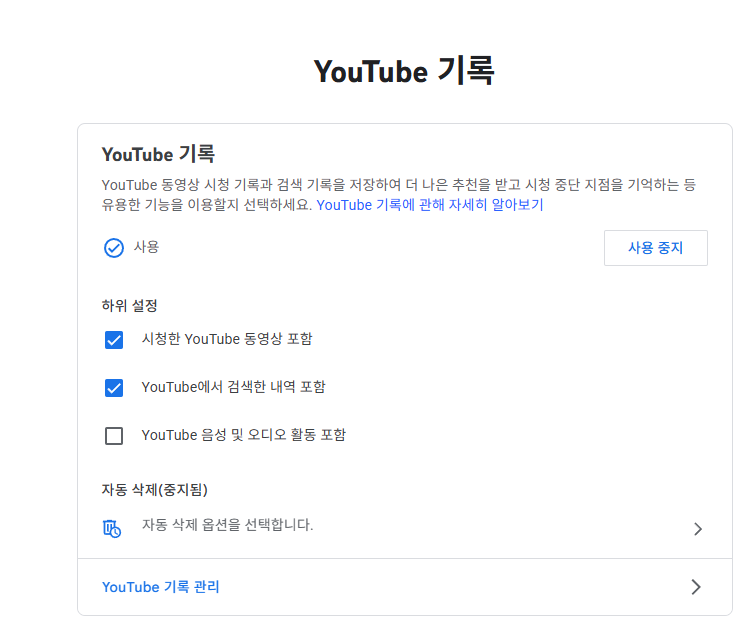The height and width of the screenshot is (626, 746).
Task: Open the YouTube 기록 관리 link
Action: pos(160,587)
